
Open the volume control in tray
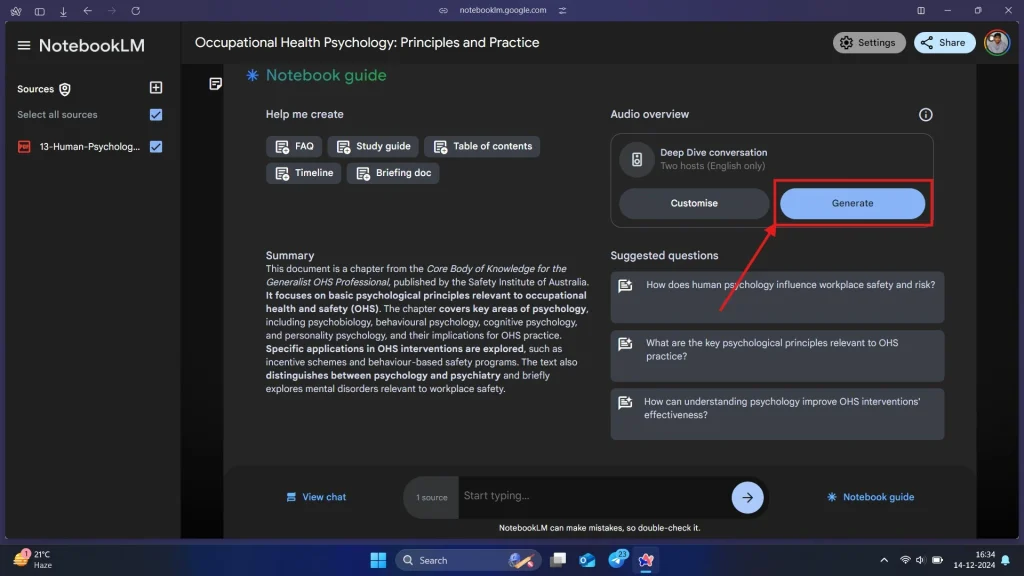[920, 560]
